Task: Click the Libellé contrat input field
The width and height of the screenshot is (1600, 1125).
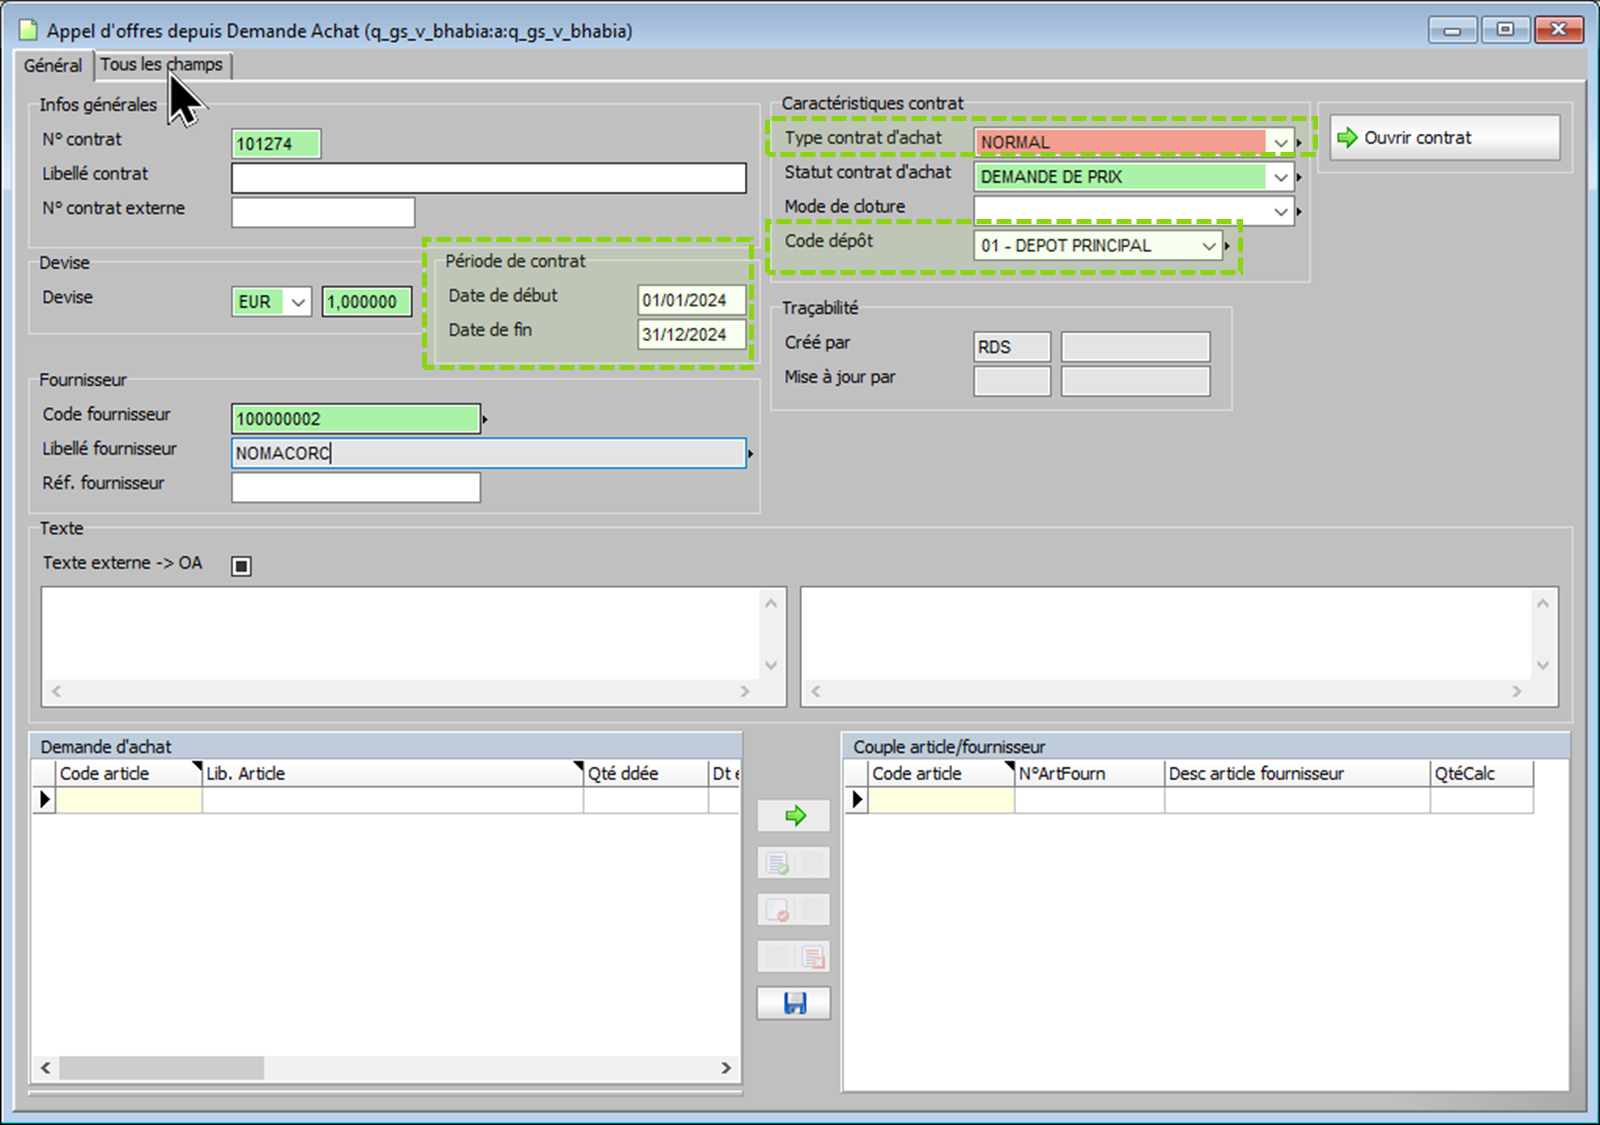Action: click(x=488, y=178)
